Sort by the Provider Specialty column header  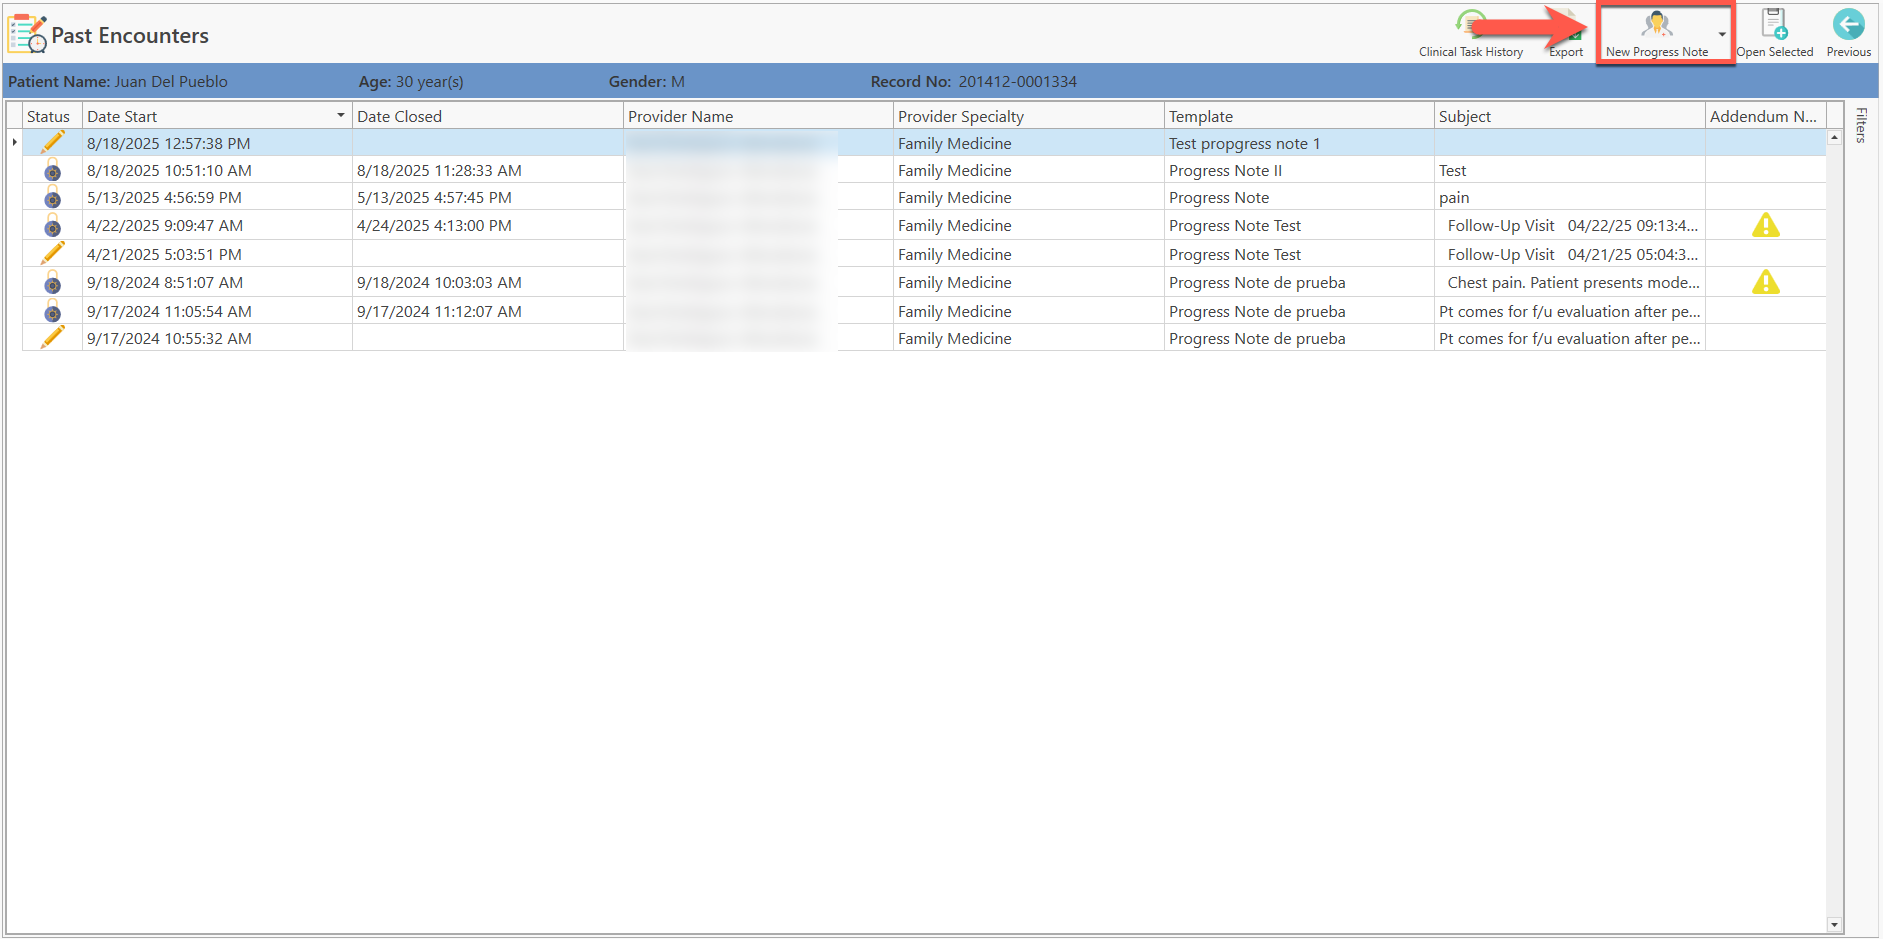click(x=1029, y=116)
